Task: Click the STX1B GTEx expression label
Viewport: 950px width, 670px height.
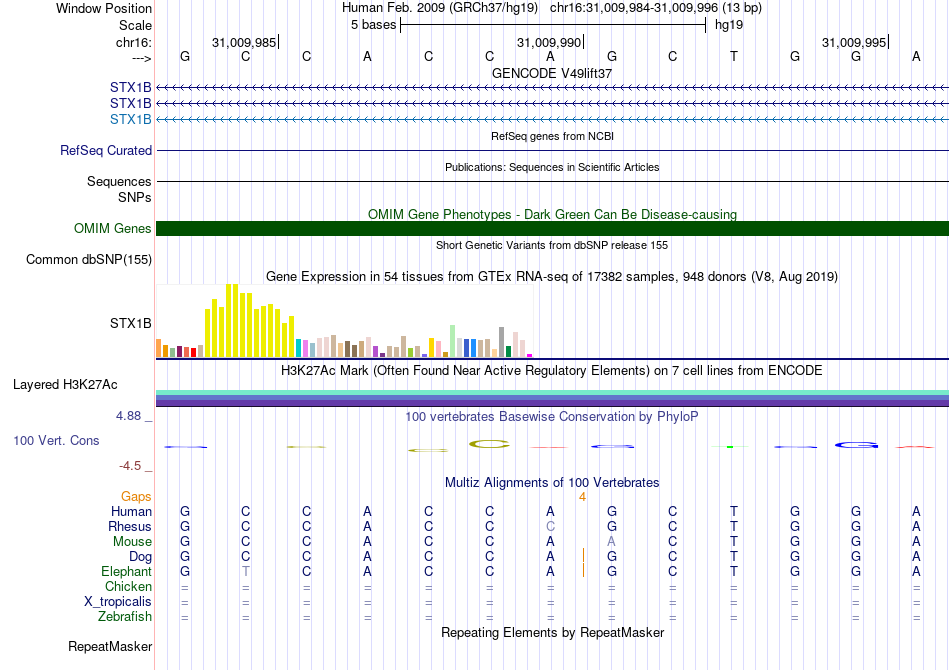Action: pyautogui.click(x=130, y=323)
